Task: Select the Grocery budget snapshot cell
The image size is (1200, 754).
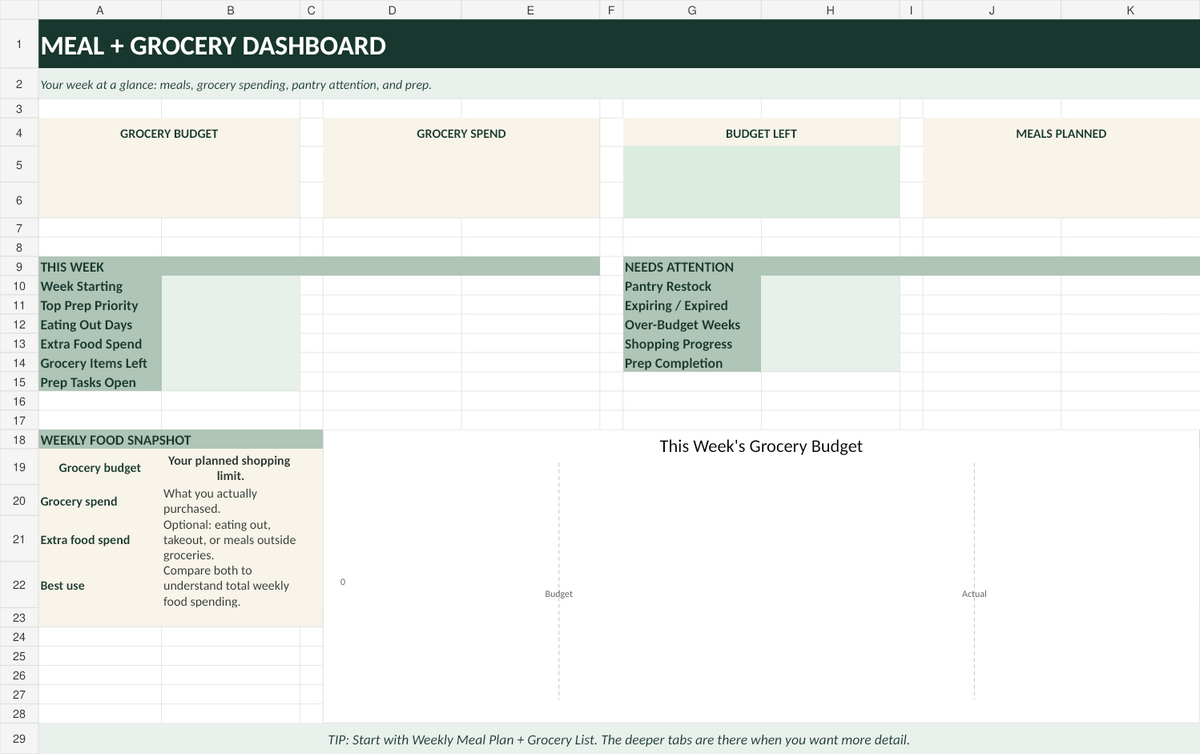Action: pos(100,467)
